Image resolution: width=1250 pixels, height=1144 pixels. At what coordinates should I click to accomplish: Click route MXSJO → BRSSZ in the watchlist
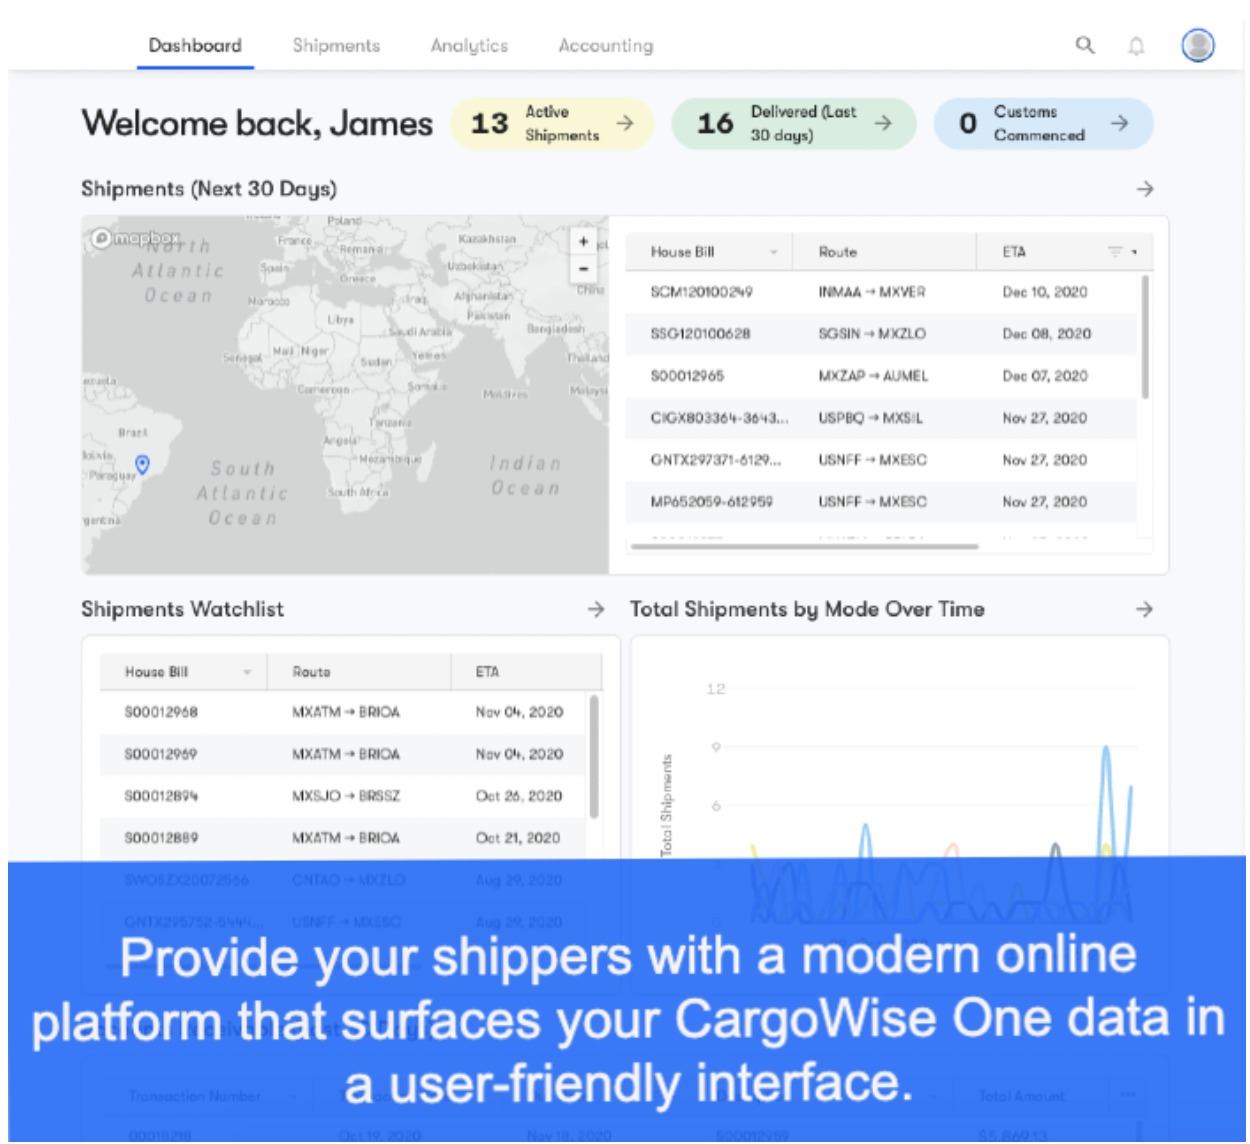tap(346, 796)
